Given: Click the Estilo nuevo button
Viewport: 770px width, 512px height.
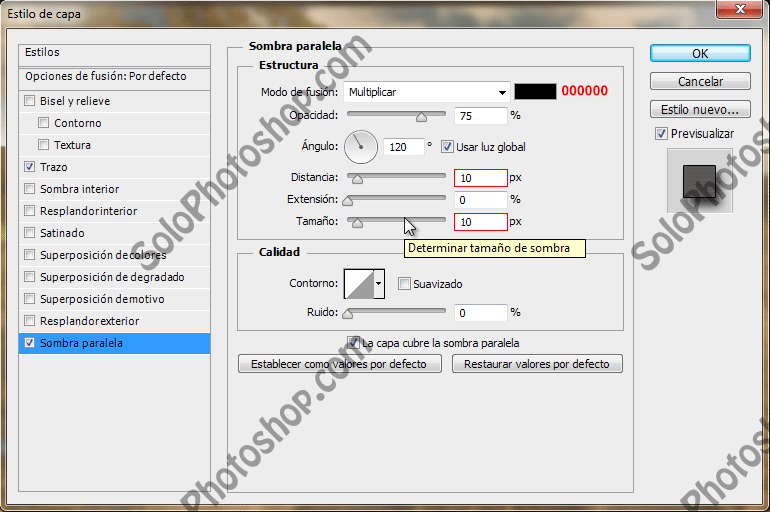Looking at the screenshot, I should click(700, 109).
